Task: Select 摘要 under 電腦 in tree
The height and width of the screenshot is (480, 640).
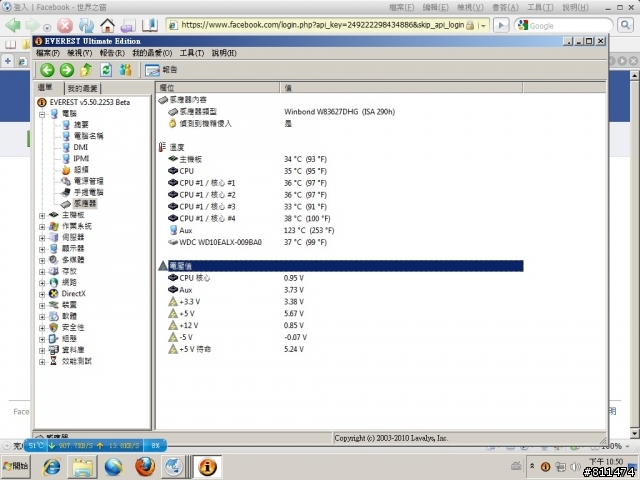Action: (81, 124)
